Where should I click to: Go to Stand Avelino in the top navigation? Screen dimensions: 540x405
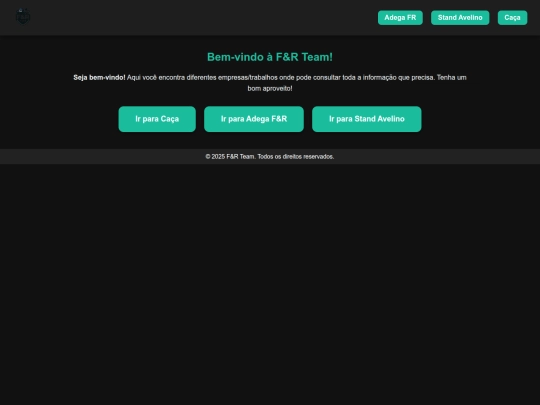tap(460, 18)
